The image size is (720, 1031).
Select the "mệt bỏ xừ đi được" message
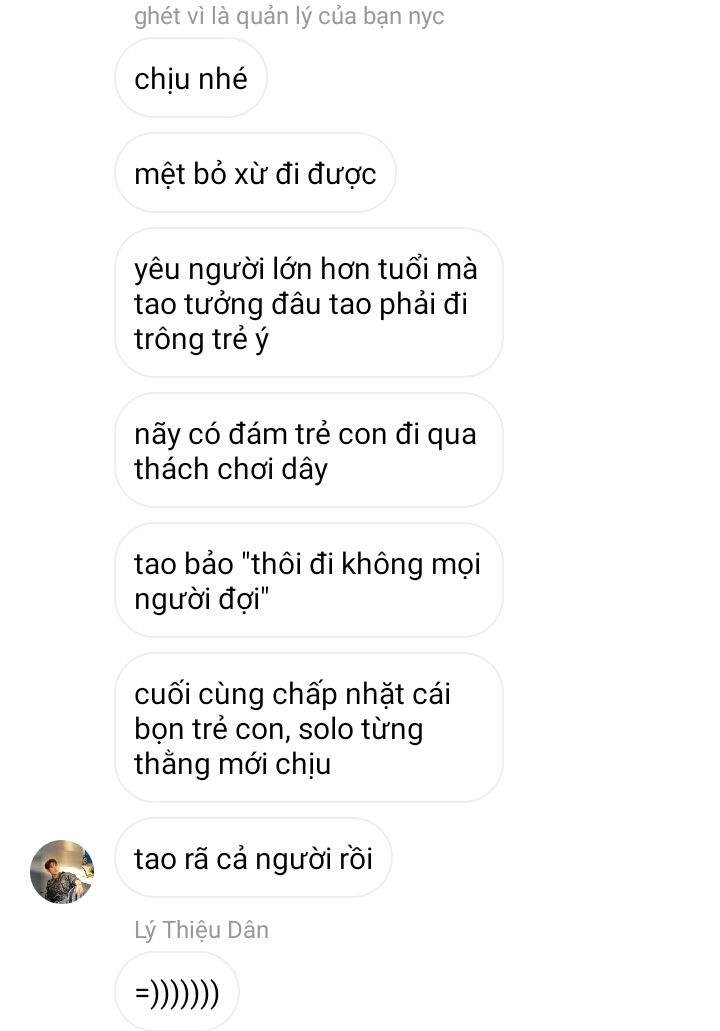[255, 173]
